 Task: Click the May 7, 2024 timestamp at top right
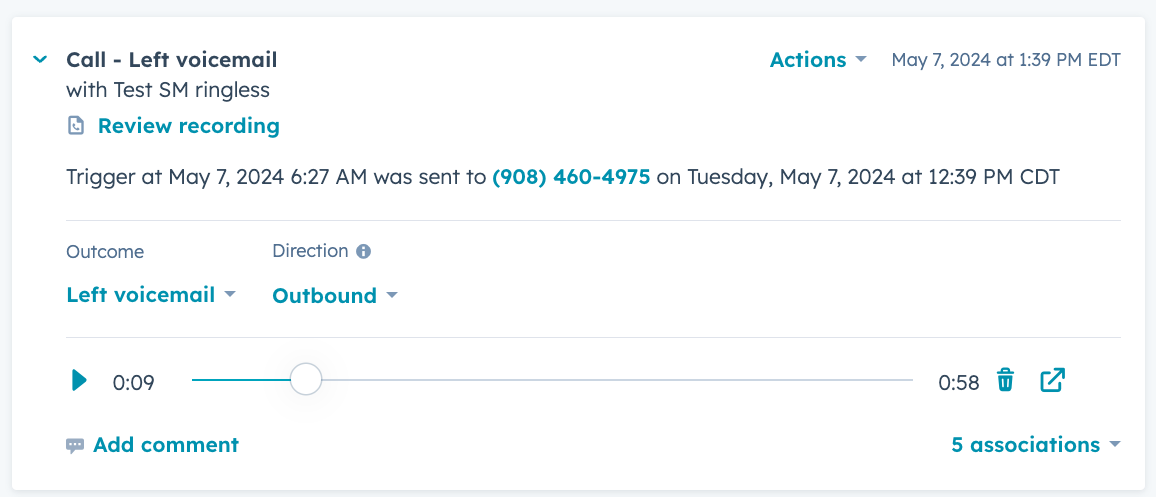click(x=1006, y=60)
